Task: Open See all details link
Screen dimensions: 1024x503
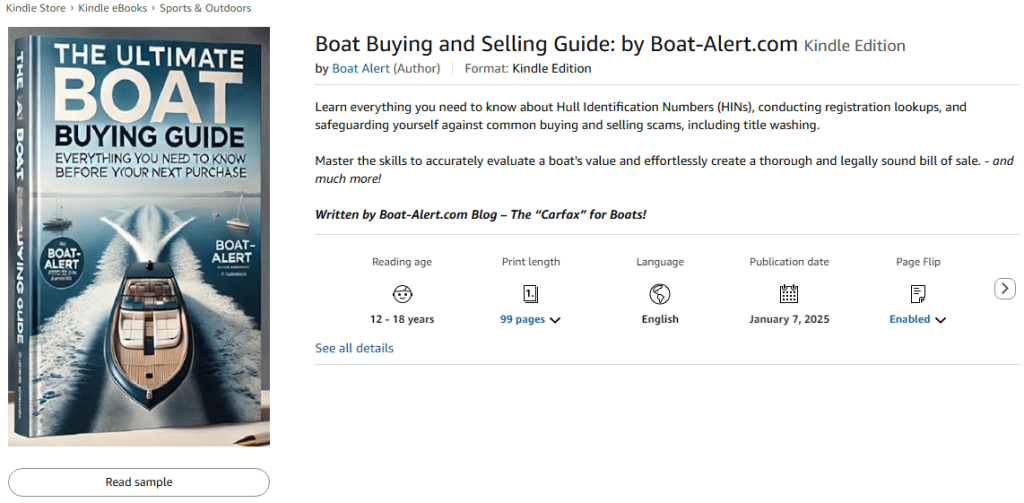Action: click(355, 348)
